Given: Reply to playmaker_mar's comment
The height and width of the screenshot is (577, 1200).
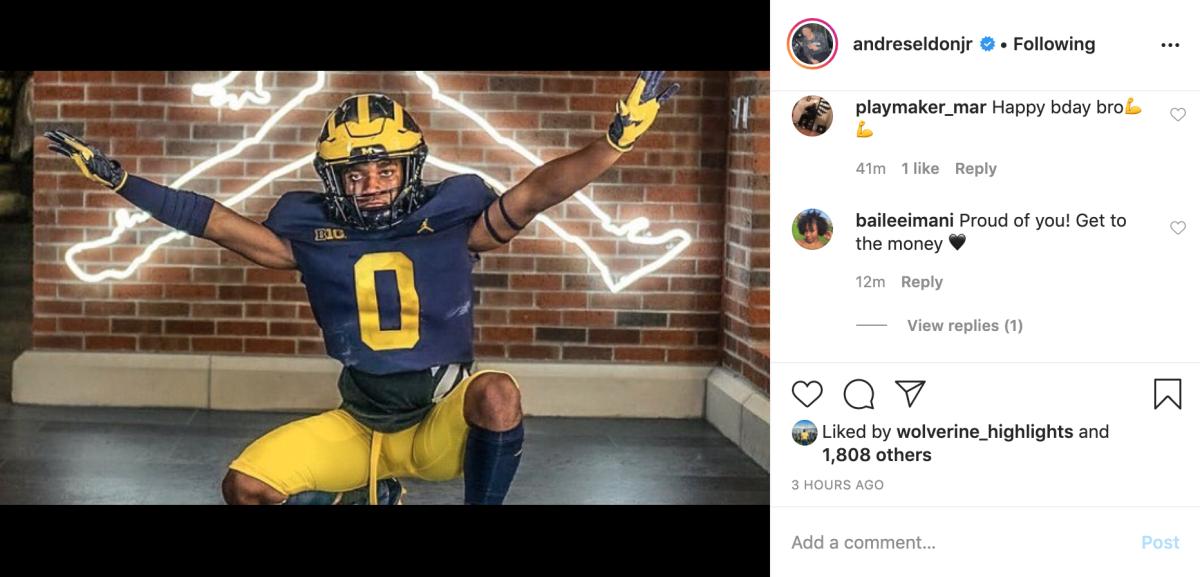Looking at the screenshot, I should [975, 168].
